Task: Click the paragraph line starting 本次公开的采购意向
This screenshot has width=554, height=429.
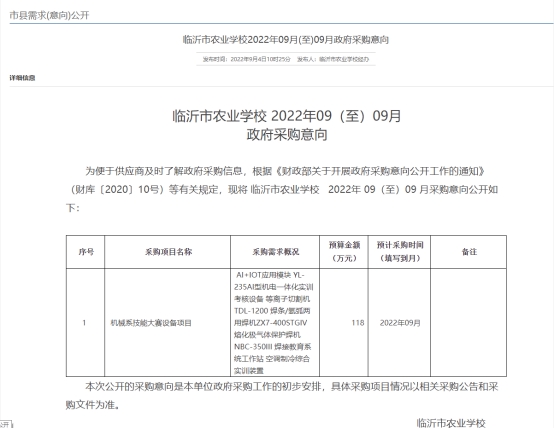Action: tap(291, 387)
